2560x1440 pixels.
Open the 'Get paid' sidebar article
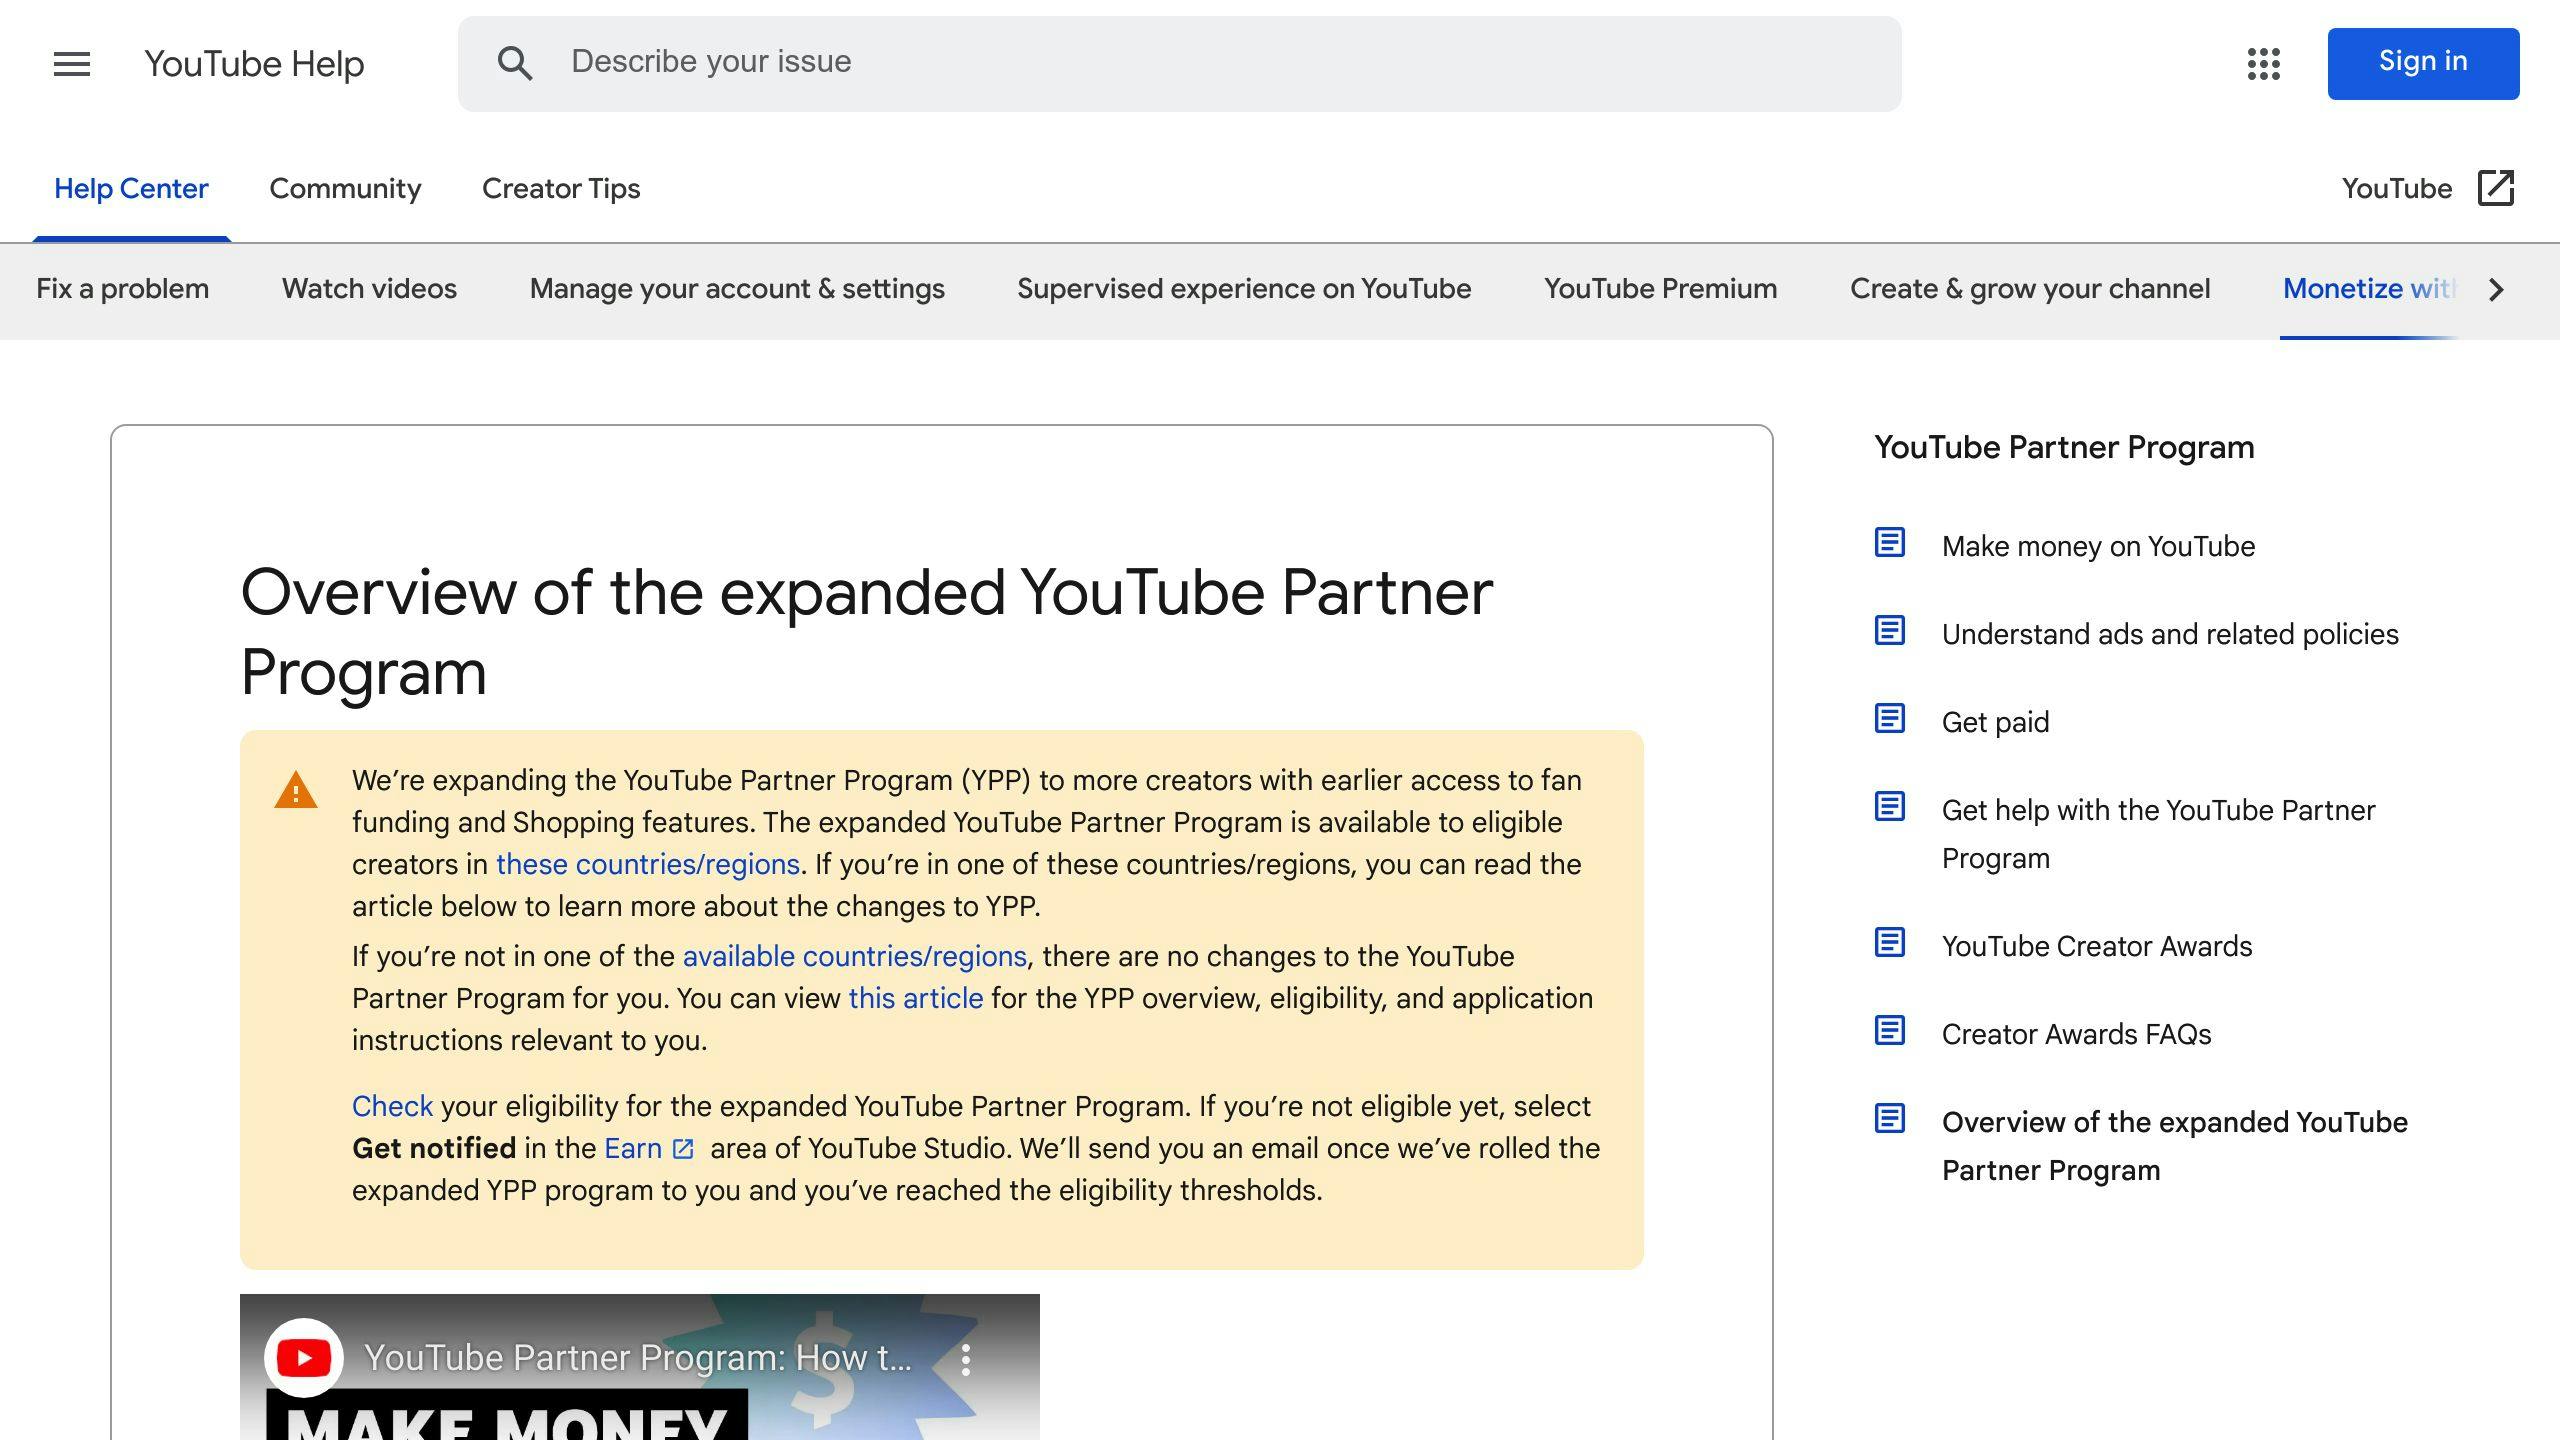click(x=1995, y=722)
